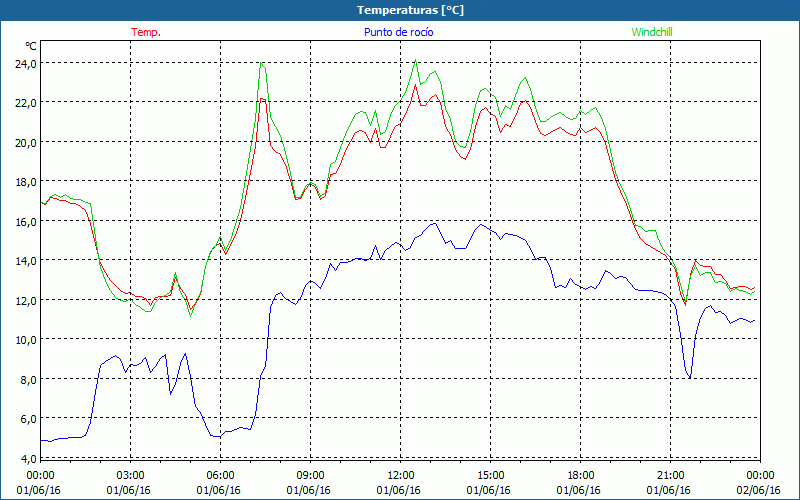
Task: Select the blue 'Punto de rocío' legend label
Action: [x=398, y=32]
